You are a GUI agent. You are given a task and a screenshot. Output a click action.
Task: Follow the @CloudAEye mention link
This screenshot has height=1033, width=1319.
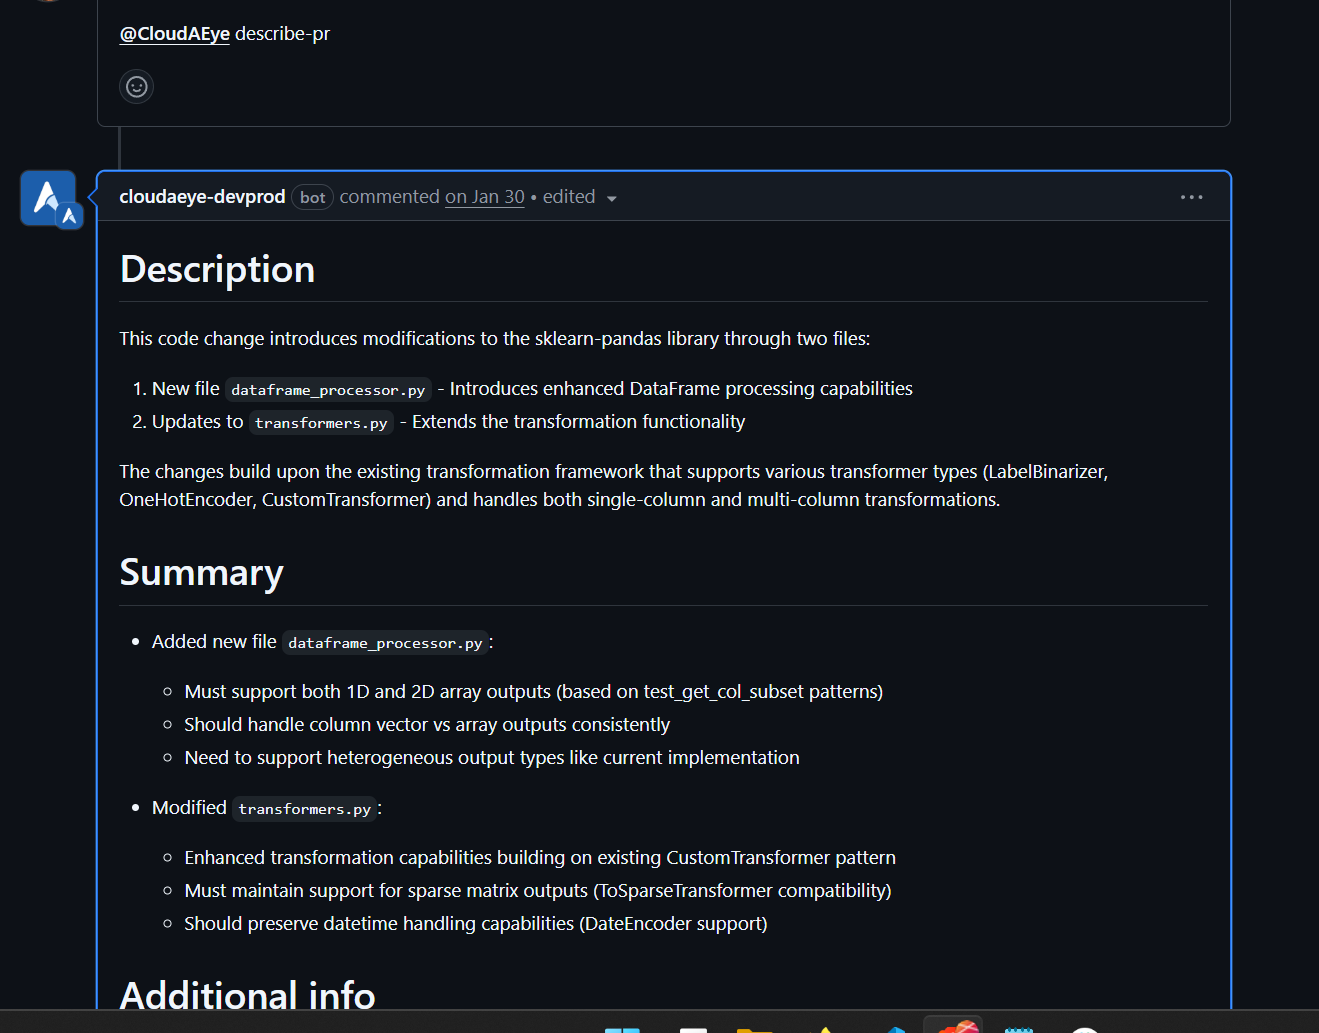pos(174,34)
